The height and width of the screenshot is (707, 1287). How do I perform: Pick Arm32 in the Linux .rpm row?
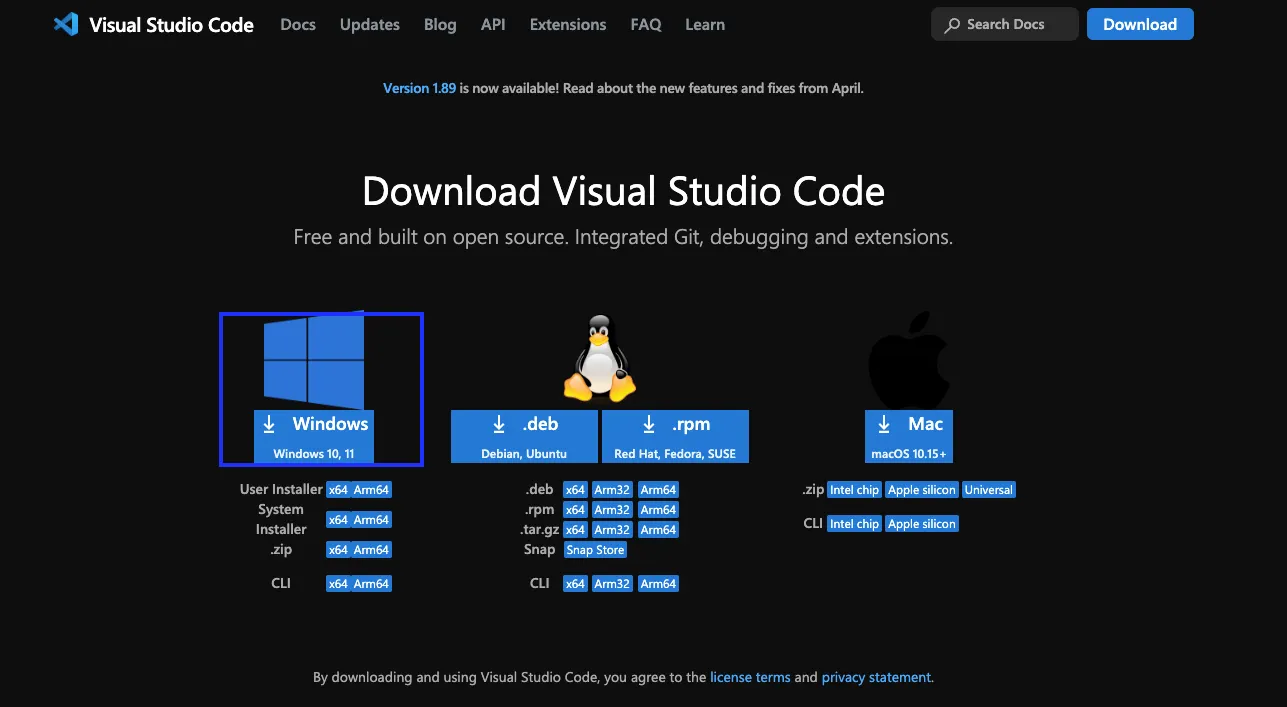612,510
